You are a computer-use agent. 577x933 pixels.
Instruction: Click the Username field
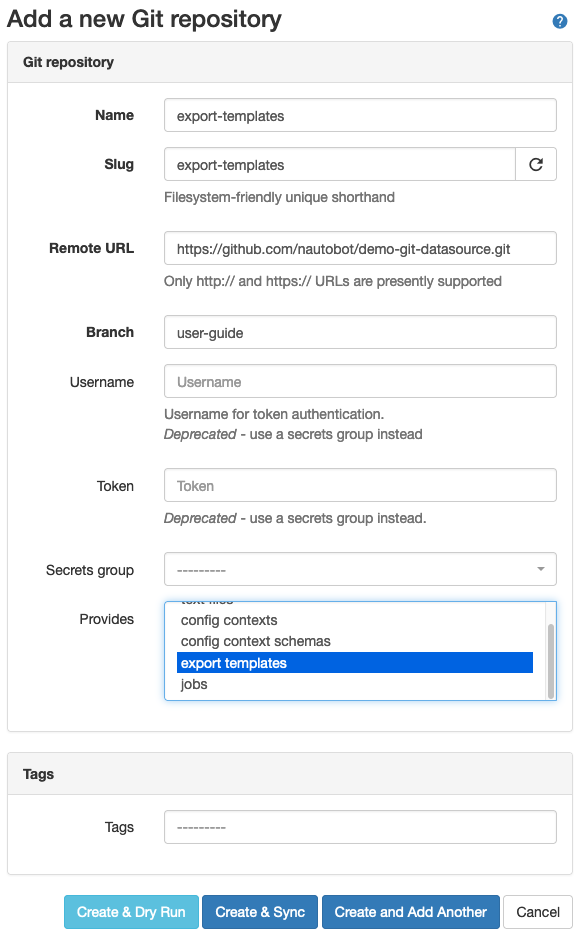click(x=359, y=381)
